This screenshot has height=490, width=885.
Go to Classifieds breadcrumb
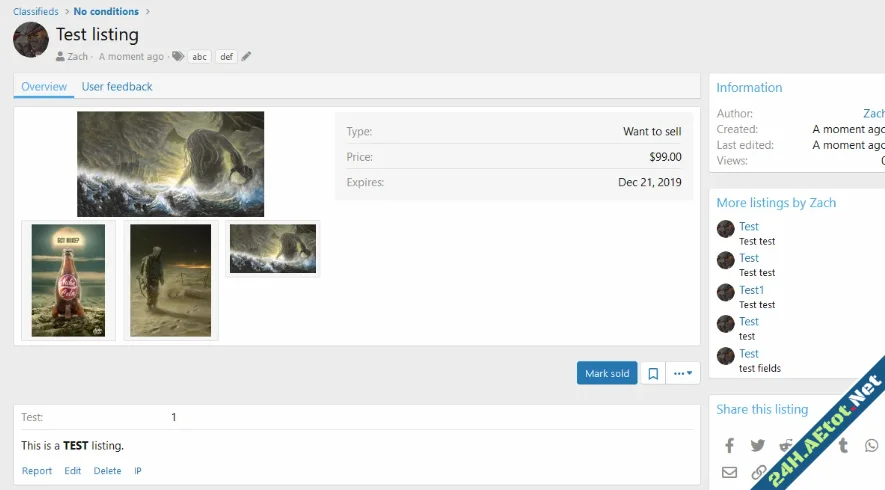(36, 11)
